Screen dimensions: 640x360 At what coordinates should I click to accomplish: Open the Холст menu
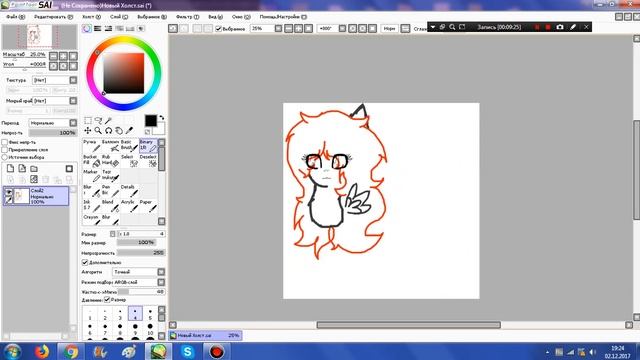pos(91,17)
